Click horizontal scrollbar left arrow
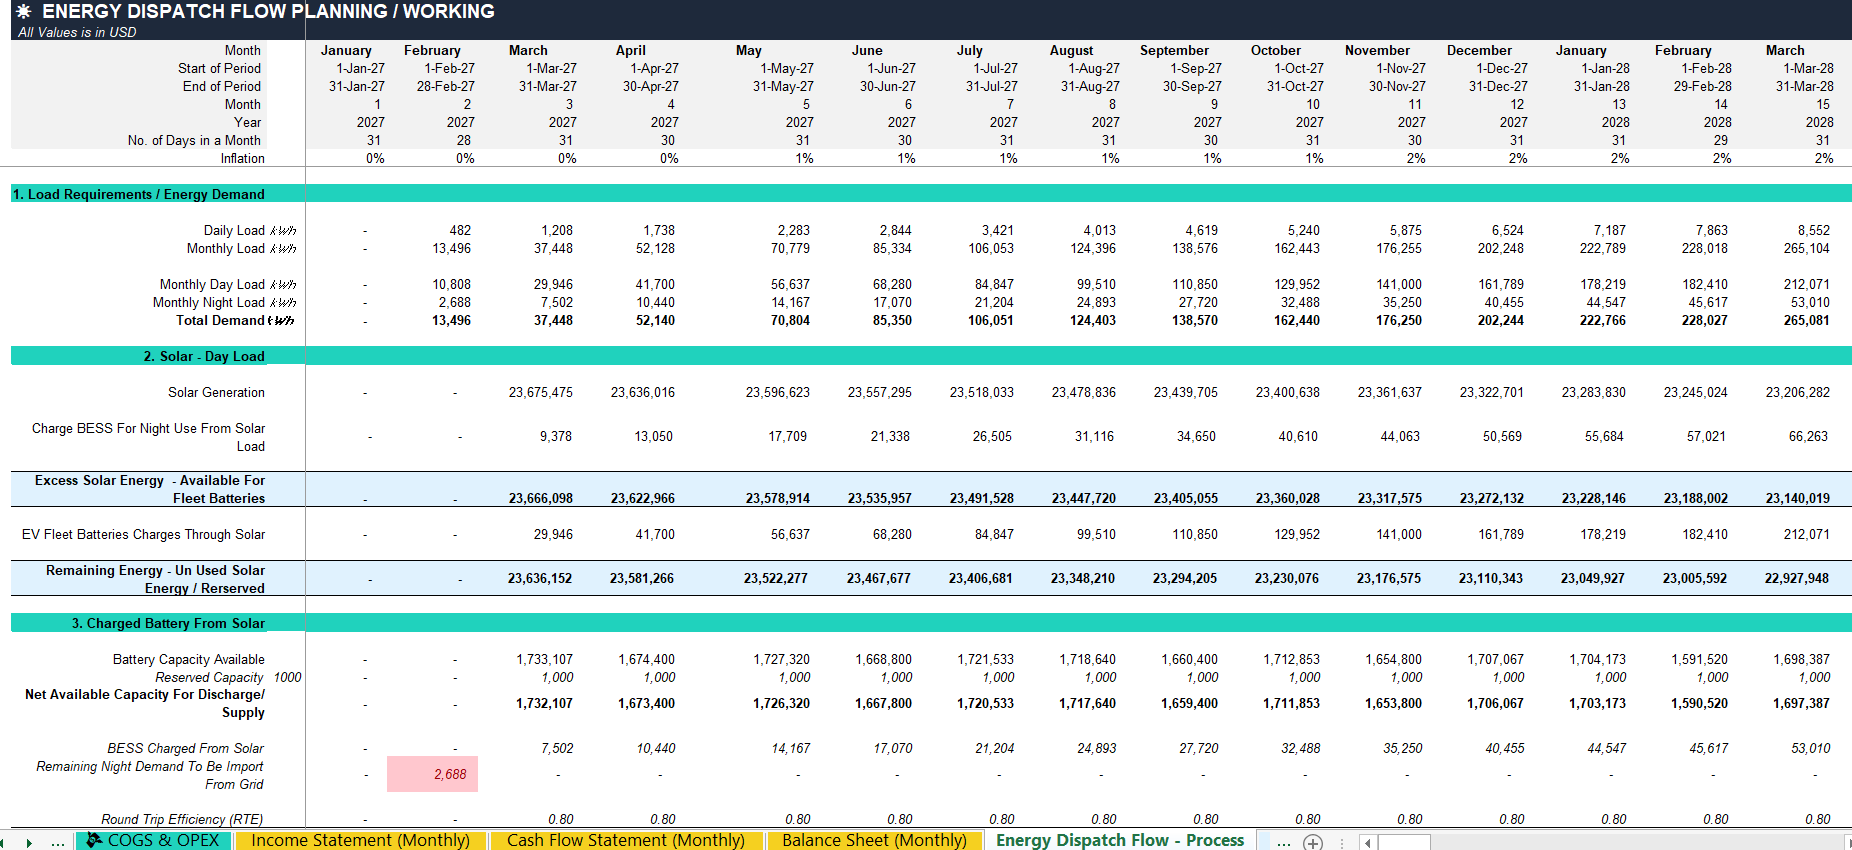Viewport: 1852px width, 850px height. coord(1367,843)
